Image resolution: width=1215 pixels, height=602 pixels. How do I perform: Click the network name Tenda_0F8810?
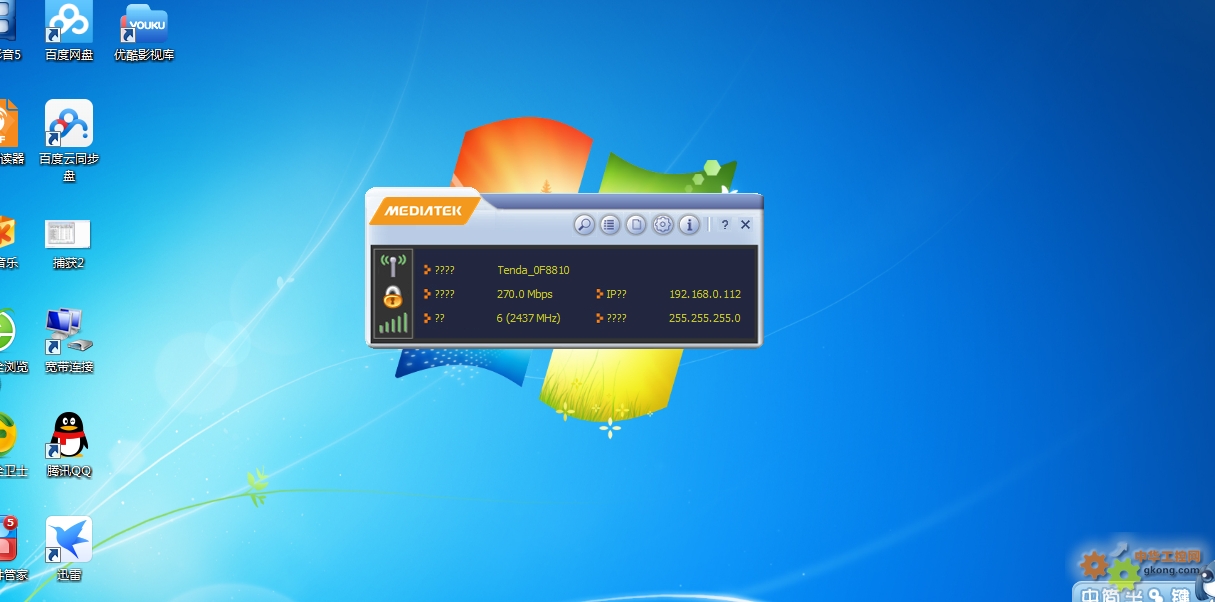click(x=533, y=270)
